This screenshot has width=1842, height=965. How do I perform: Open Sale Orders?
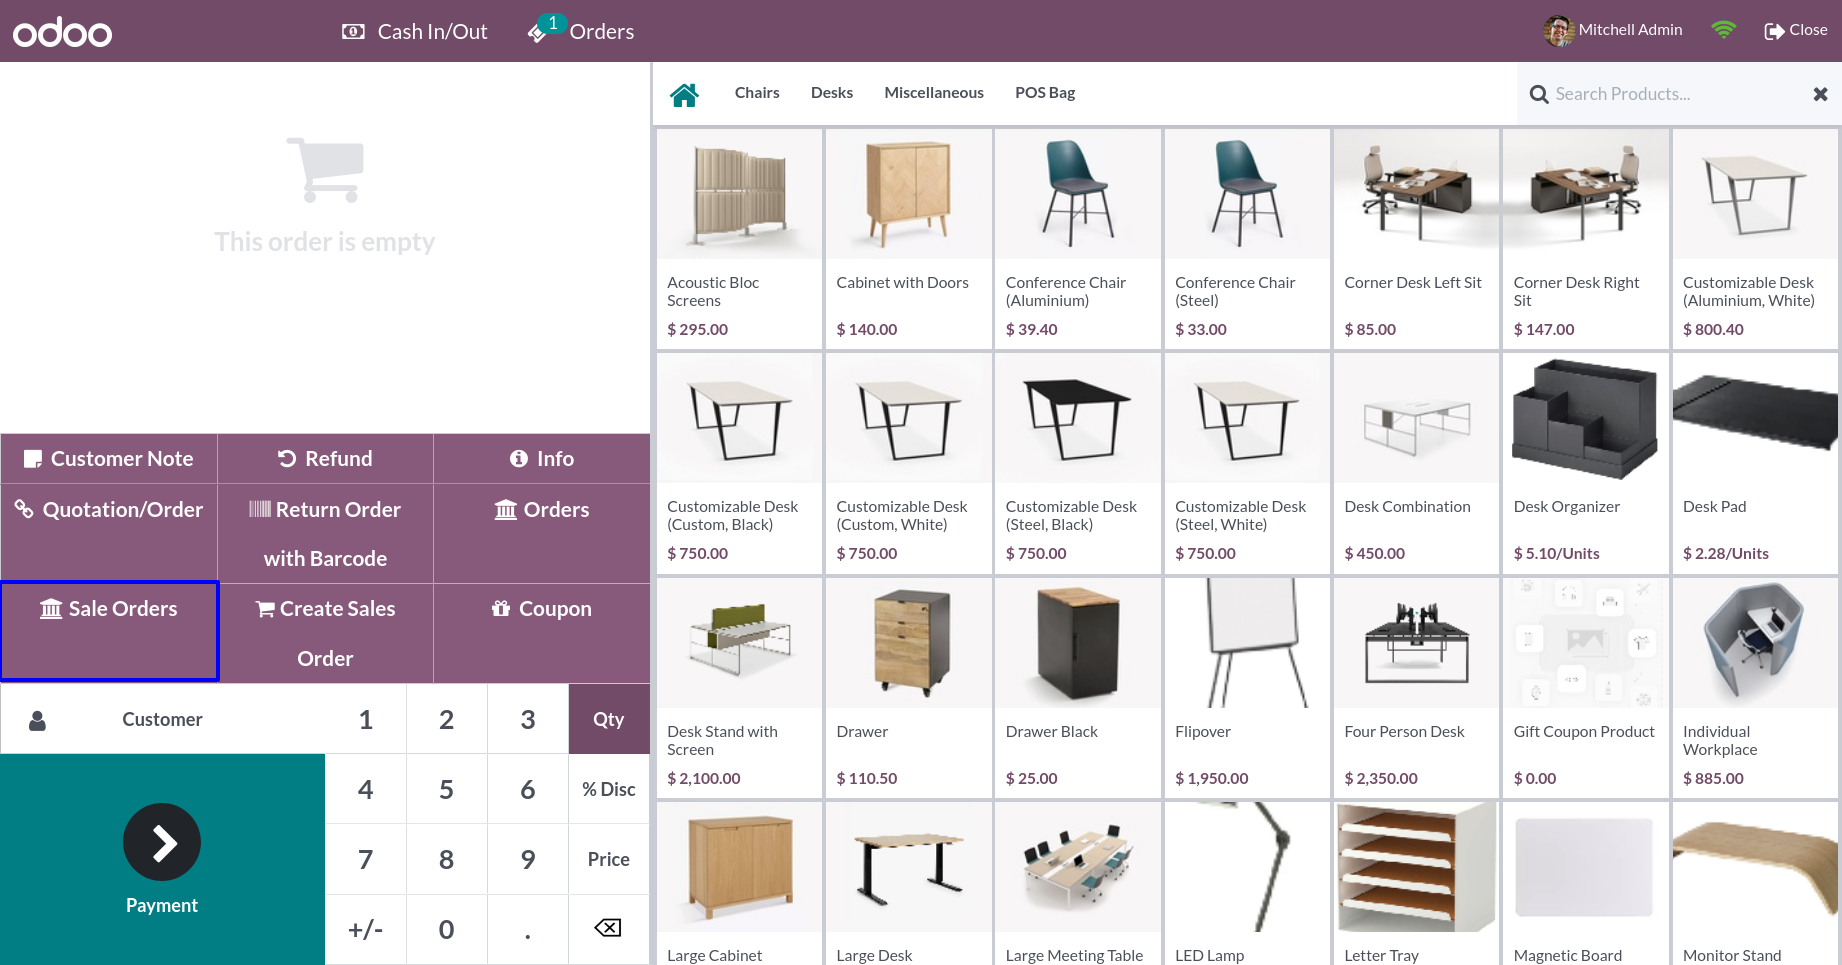(x=109, y=632)
